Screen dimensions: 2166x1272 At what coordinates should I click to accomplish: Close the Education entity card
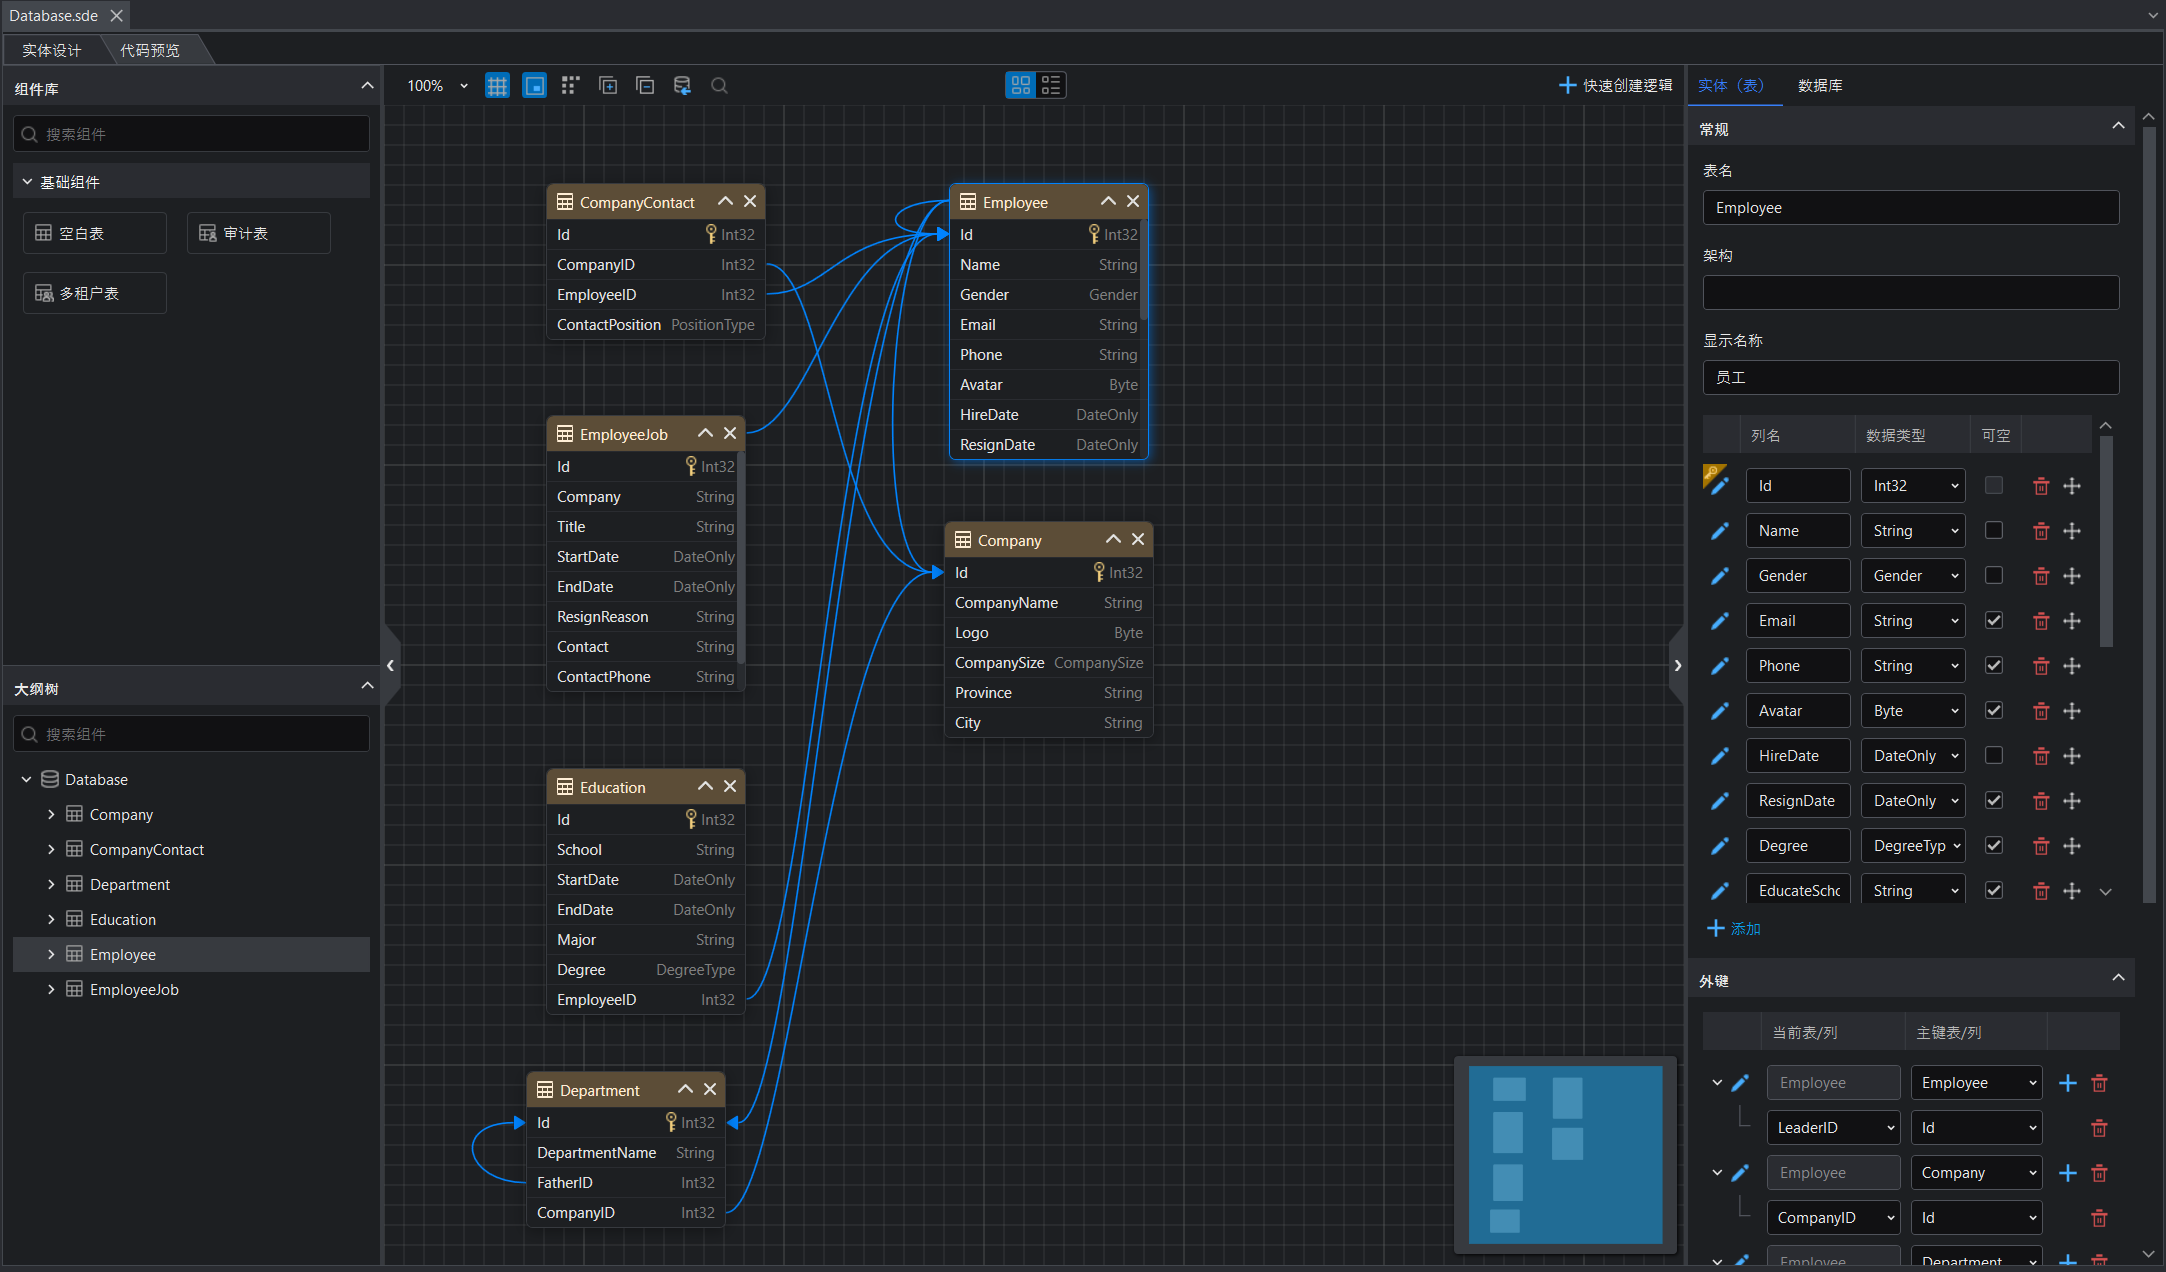pyautogui.click(x=730, y=787)
